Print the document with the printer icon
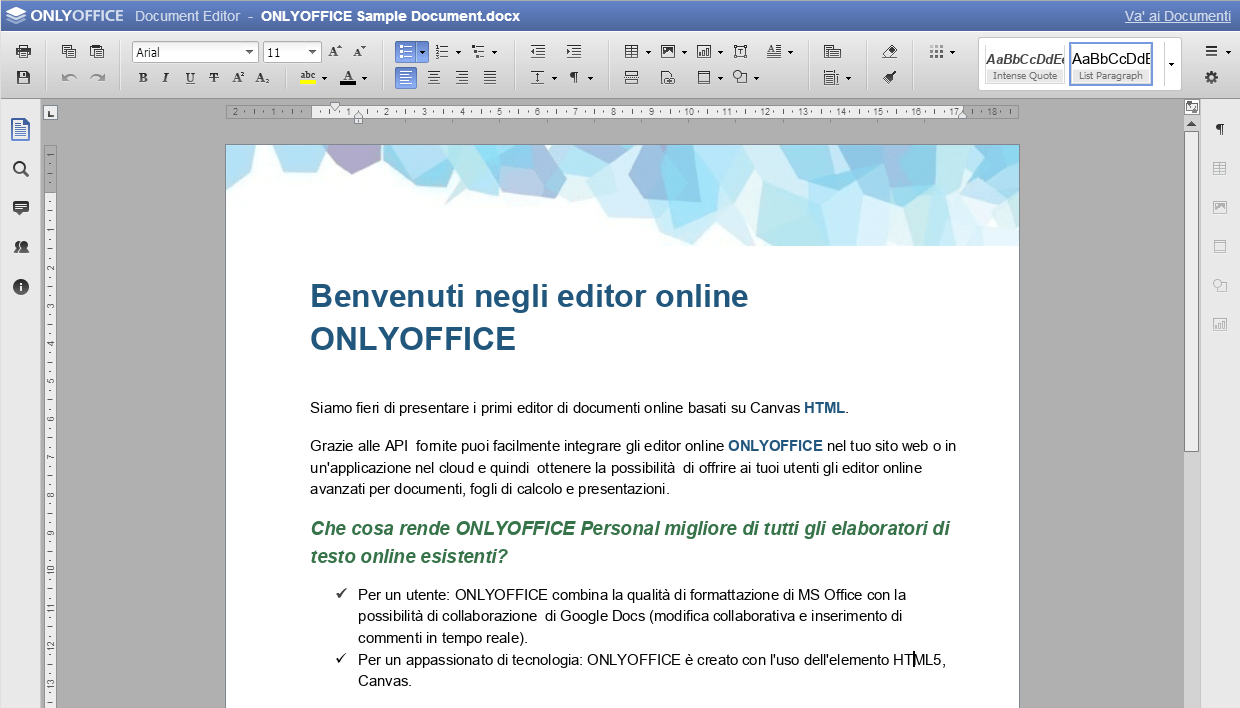The width and height of the screenshot is (1240, 708). coord(23,52)
